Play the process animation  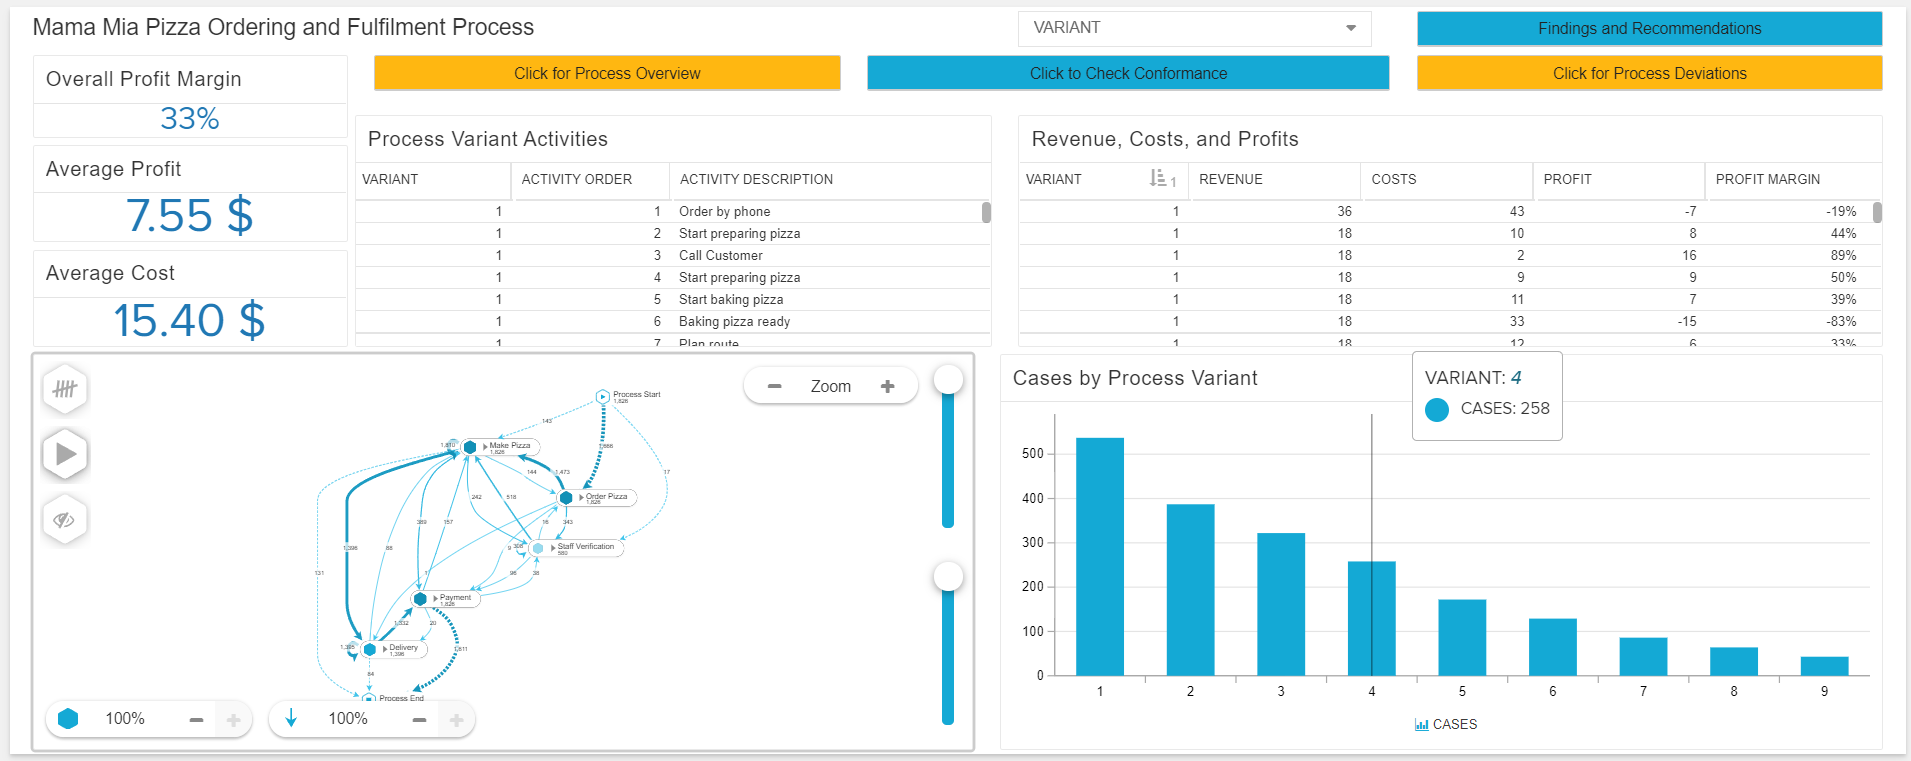(x=65, y=454)
